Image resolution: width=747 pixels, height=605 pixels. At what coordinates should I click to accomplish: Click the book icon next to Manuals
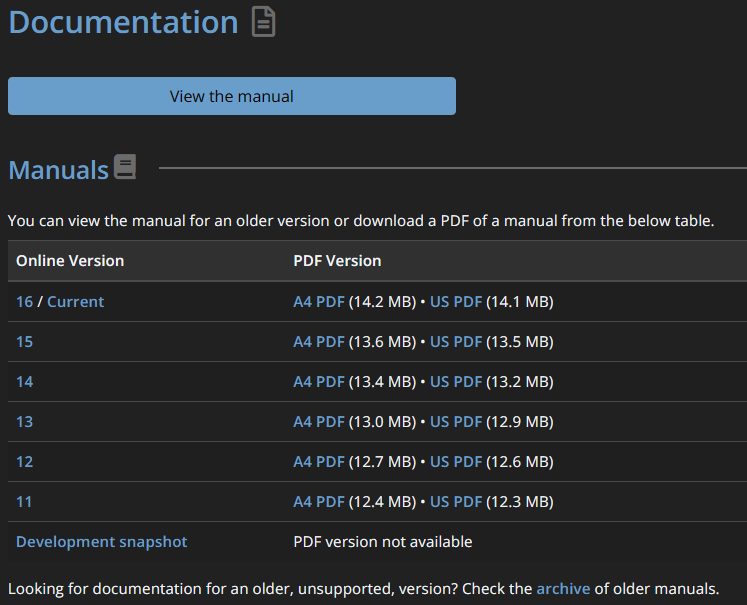[125, 167]
